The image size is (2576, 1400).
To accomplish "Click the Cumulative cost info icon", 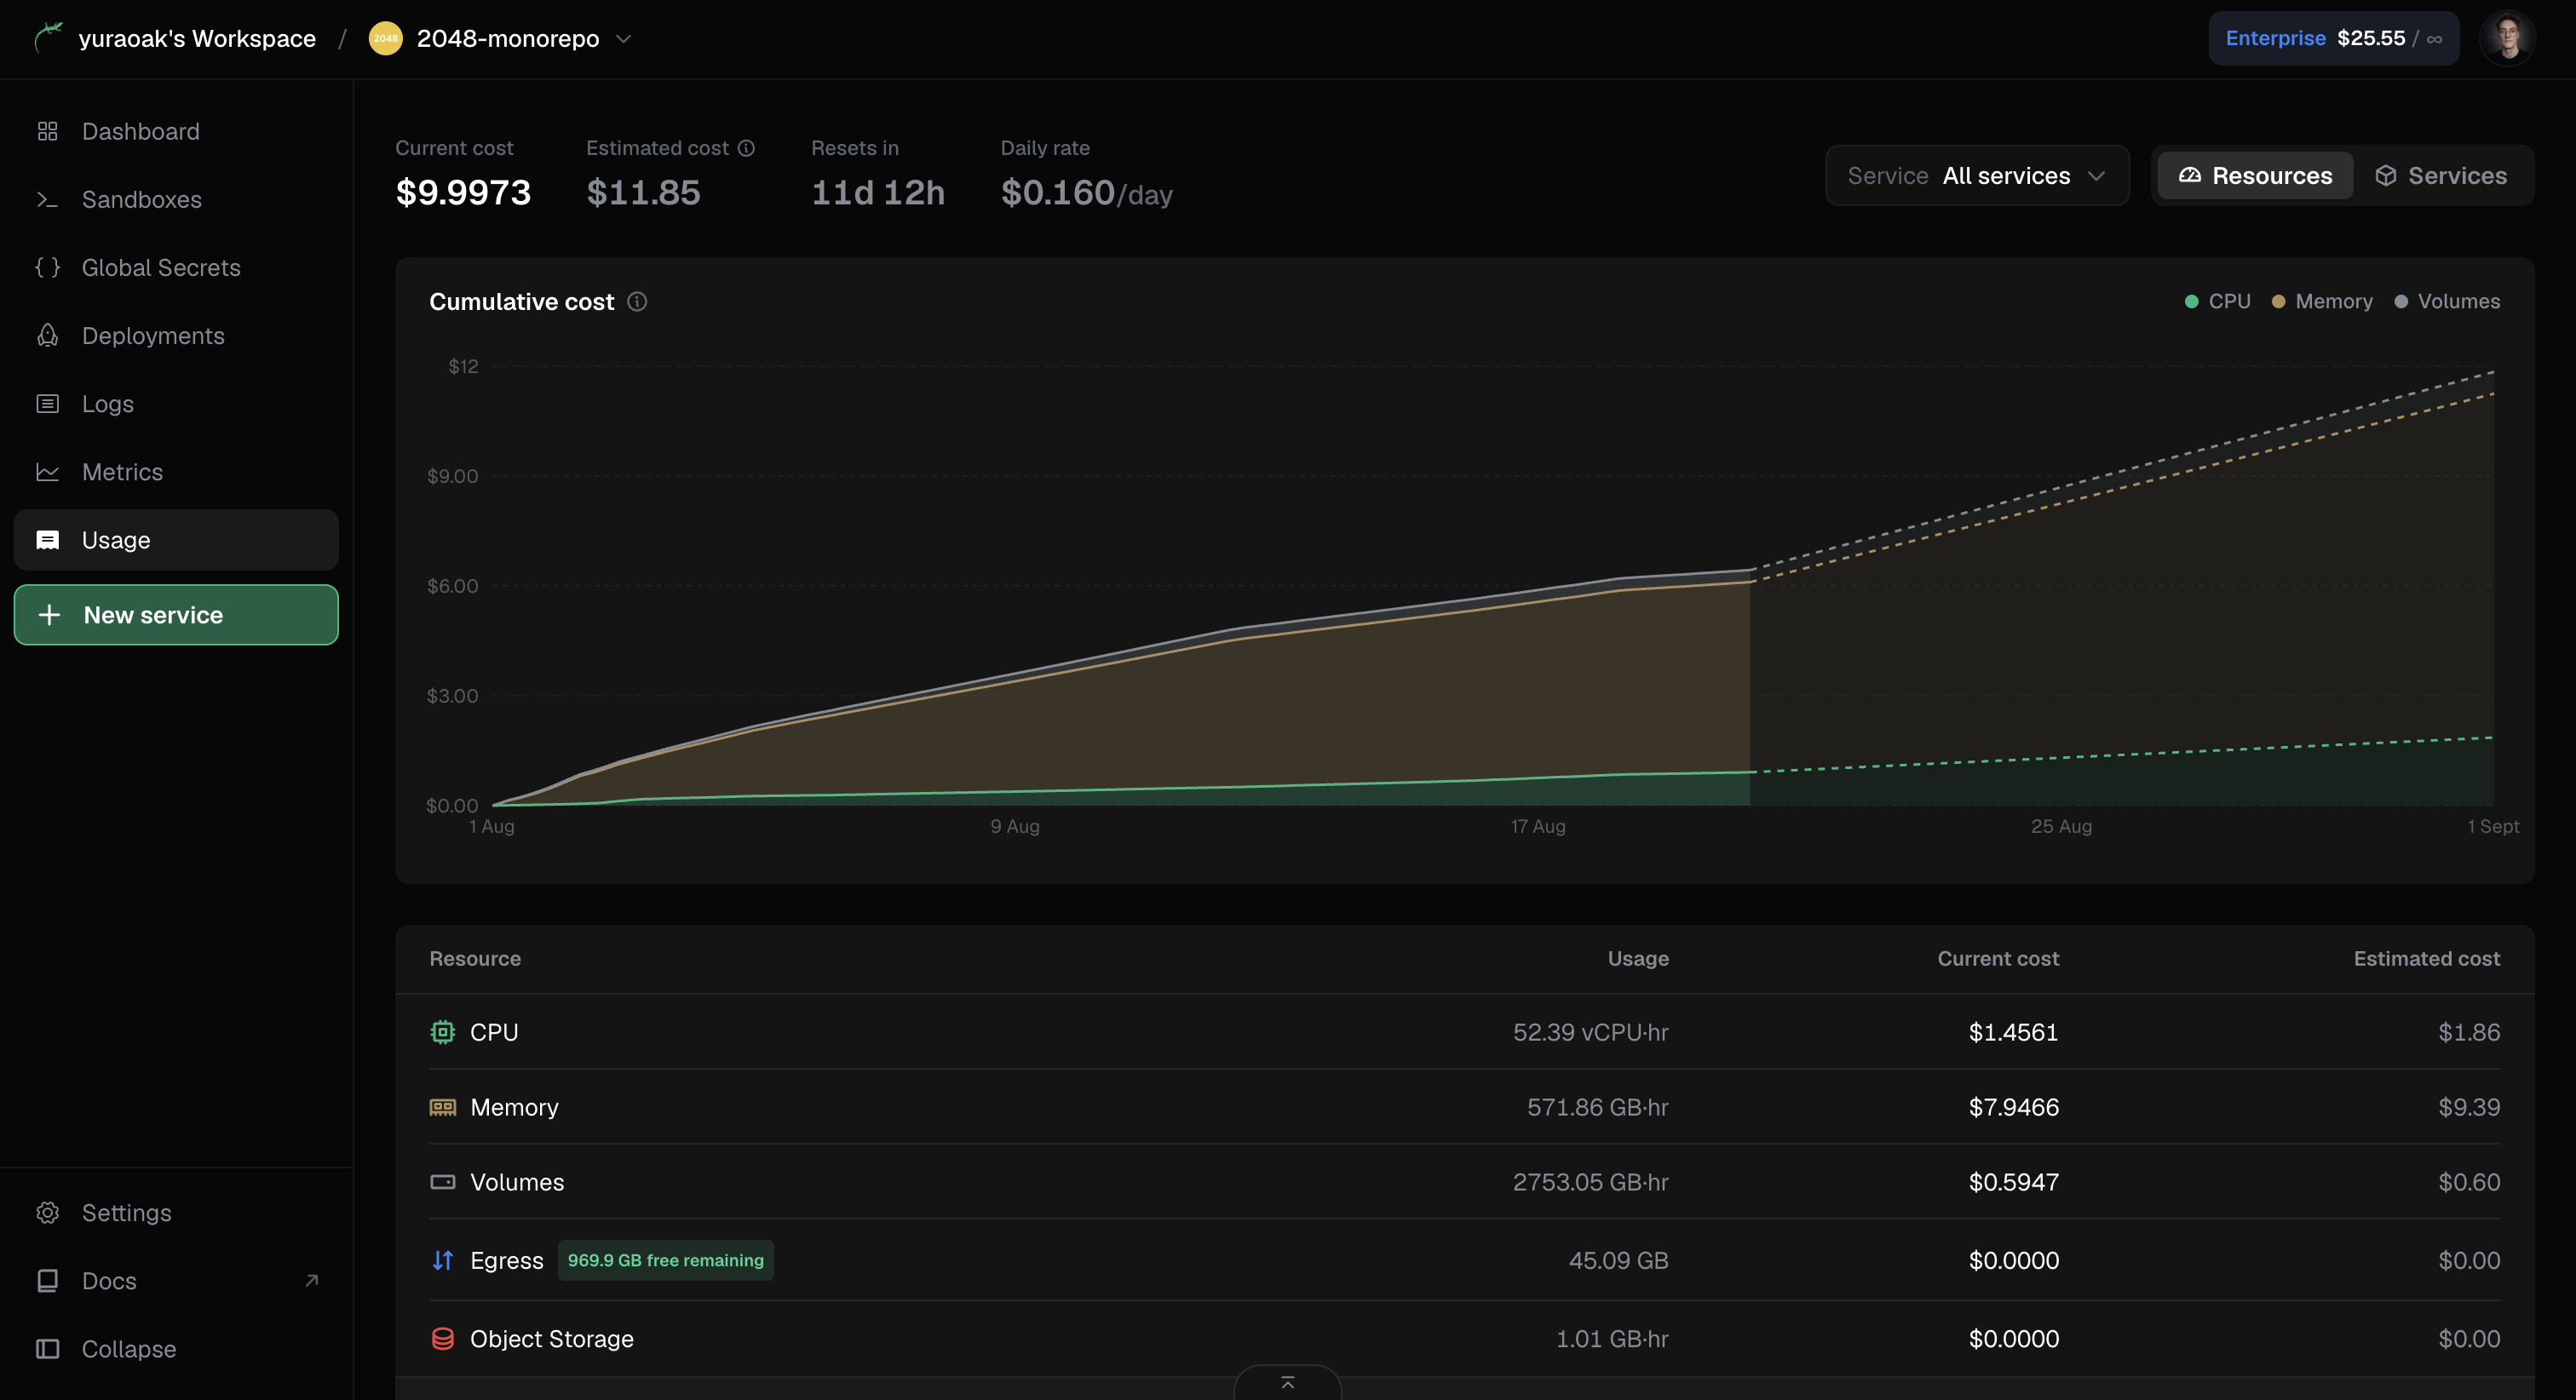I will tap(637, 301).
